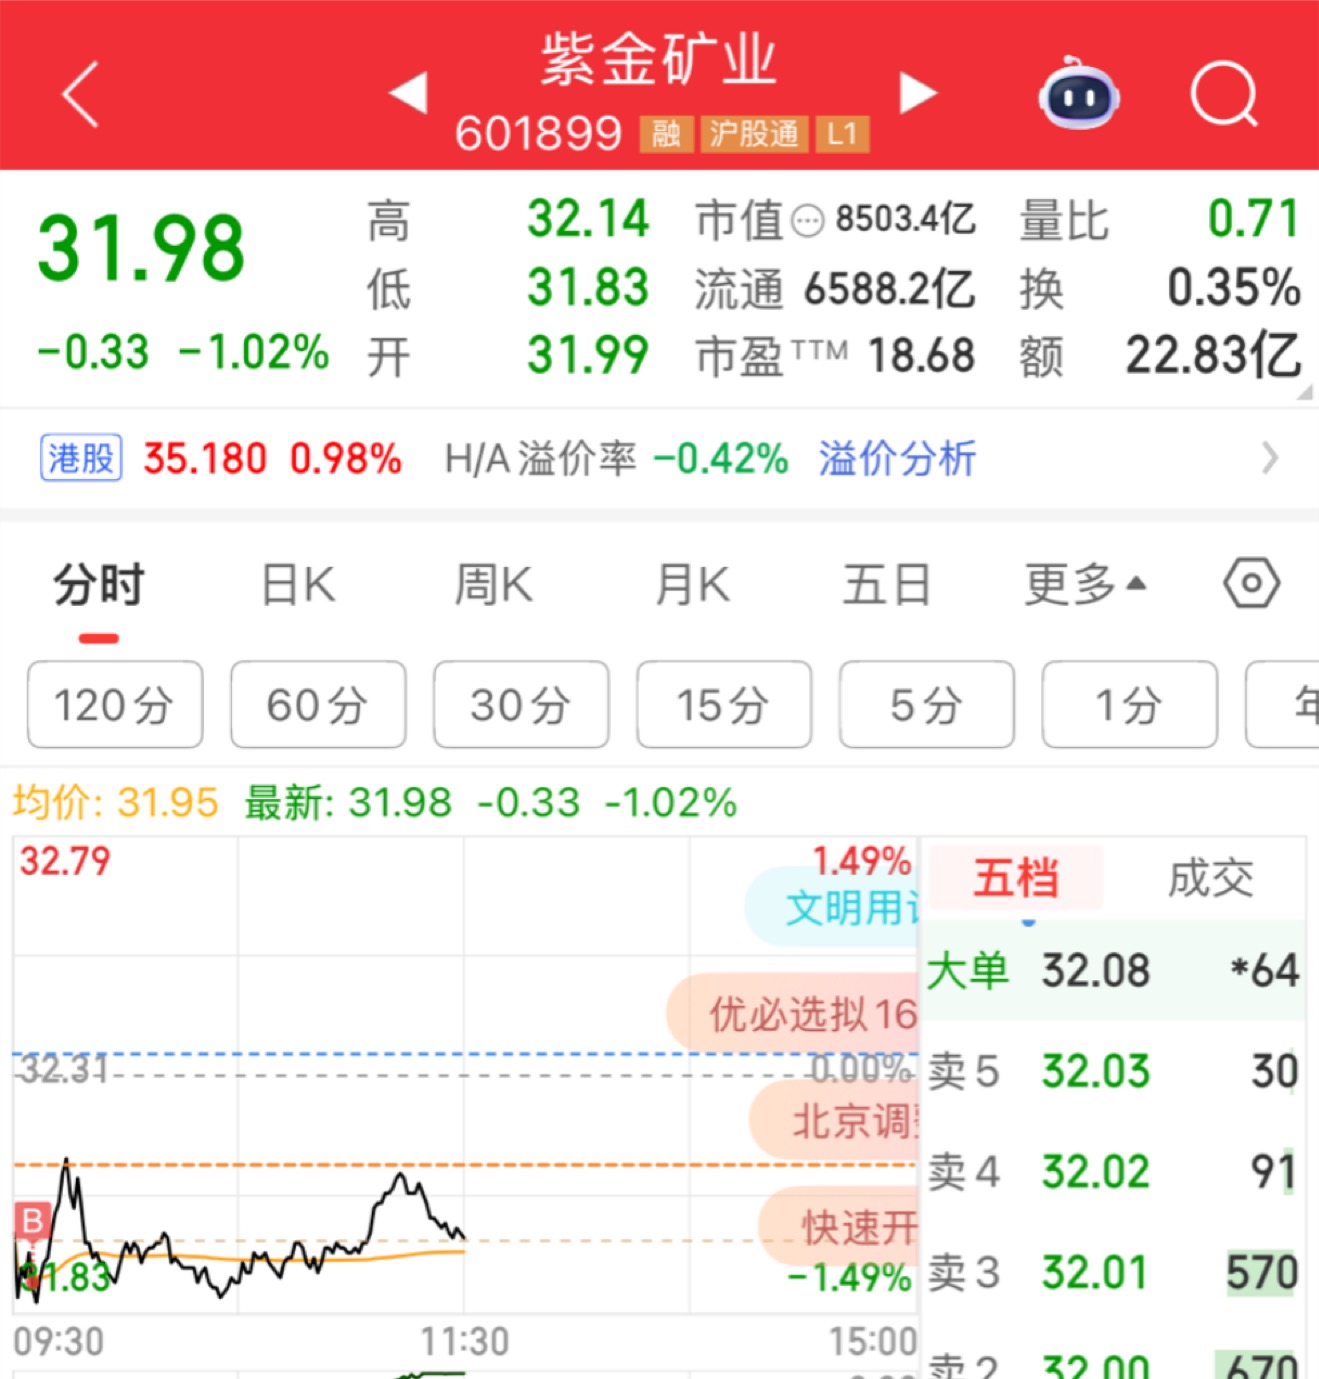Switch to 月K tab
The height and width of the screenshot is (1379, 1319).
[692, 584]
